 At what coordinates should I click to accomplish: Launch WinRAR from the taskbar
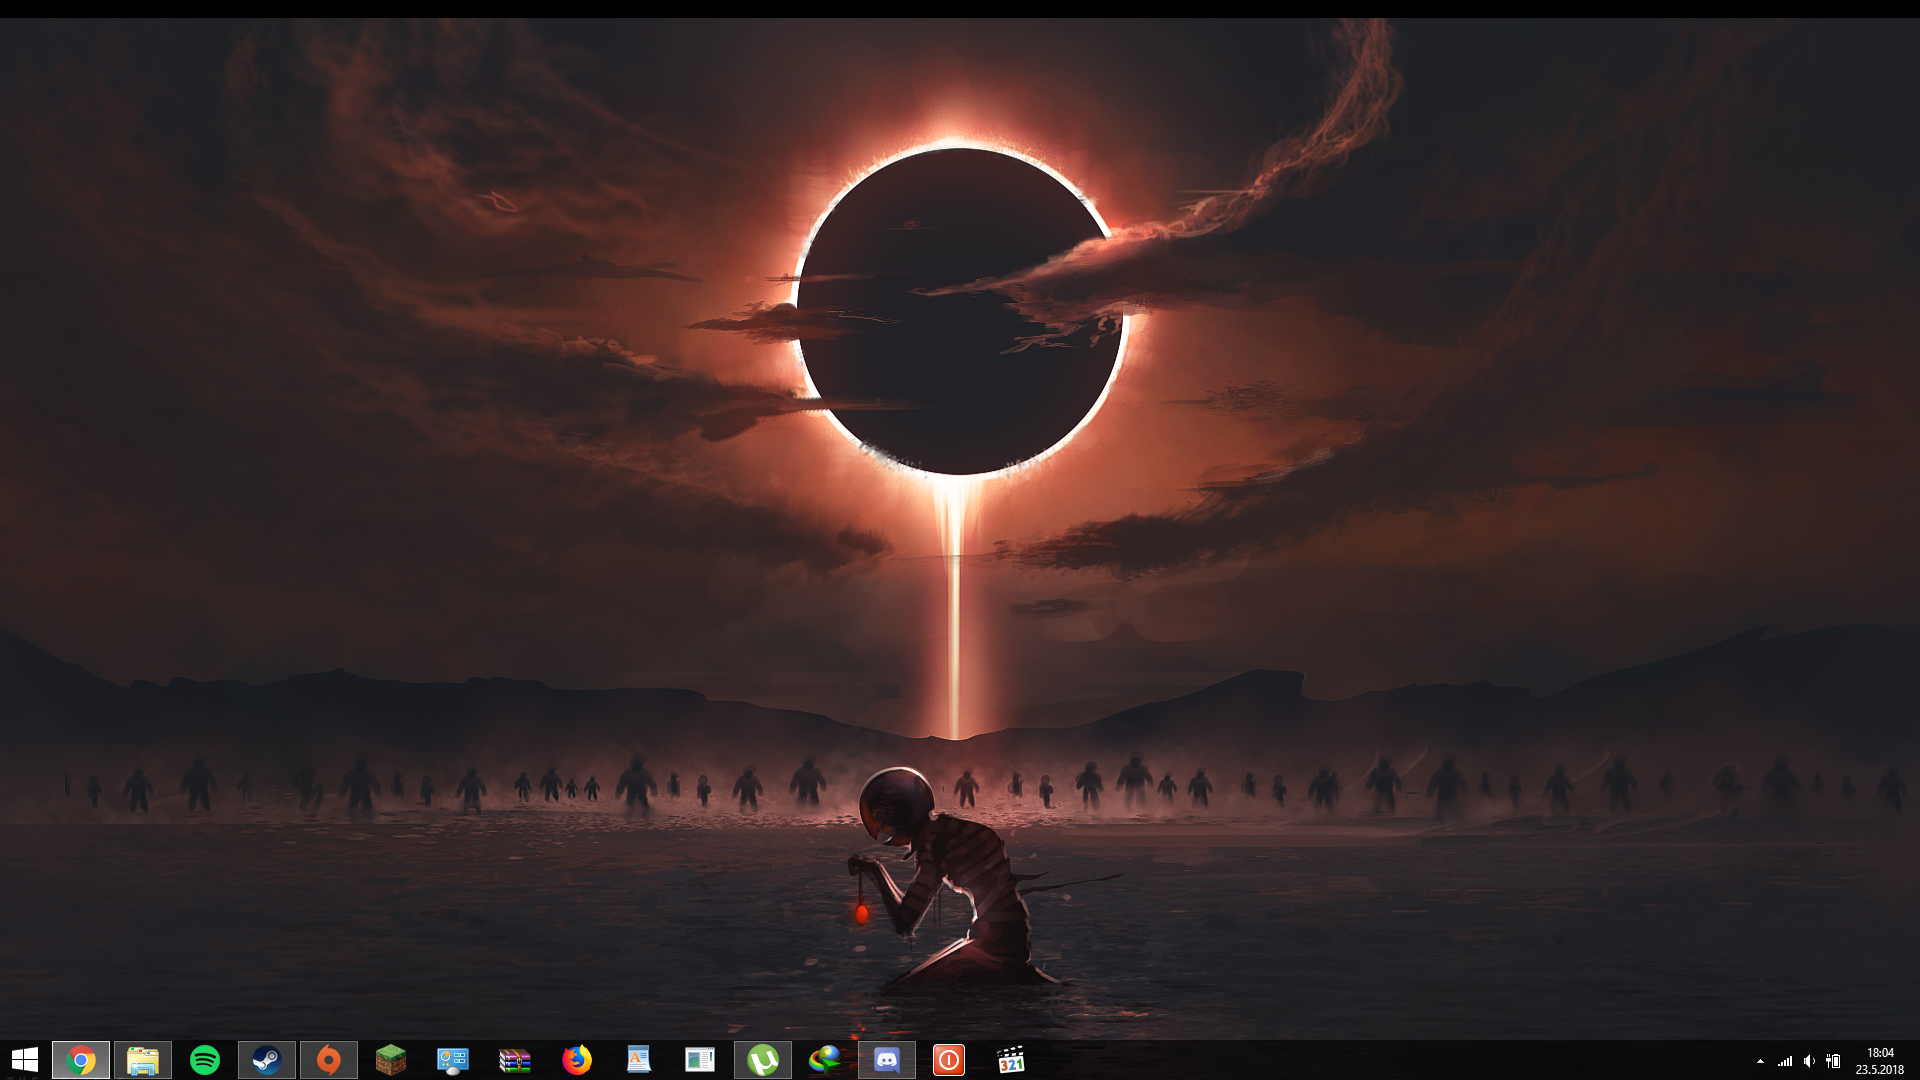coord(515,1060)
